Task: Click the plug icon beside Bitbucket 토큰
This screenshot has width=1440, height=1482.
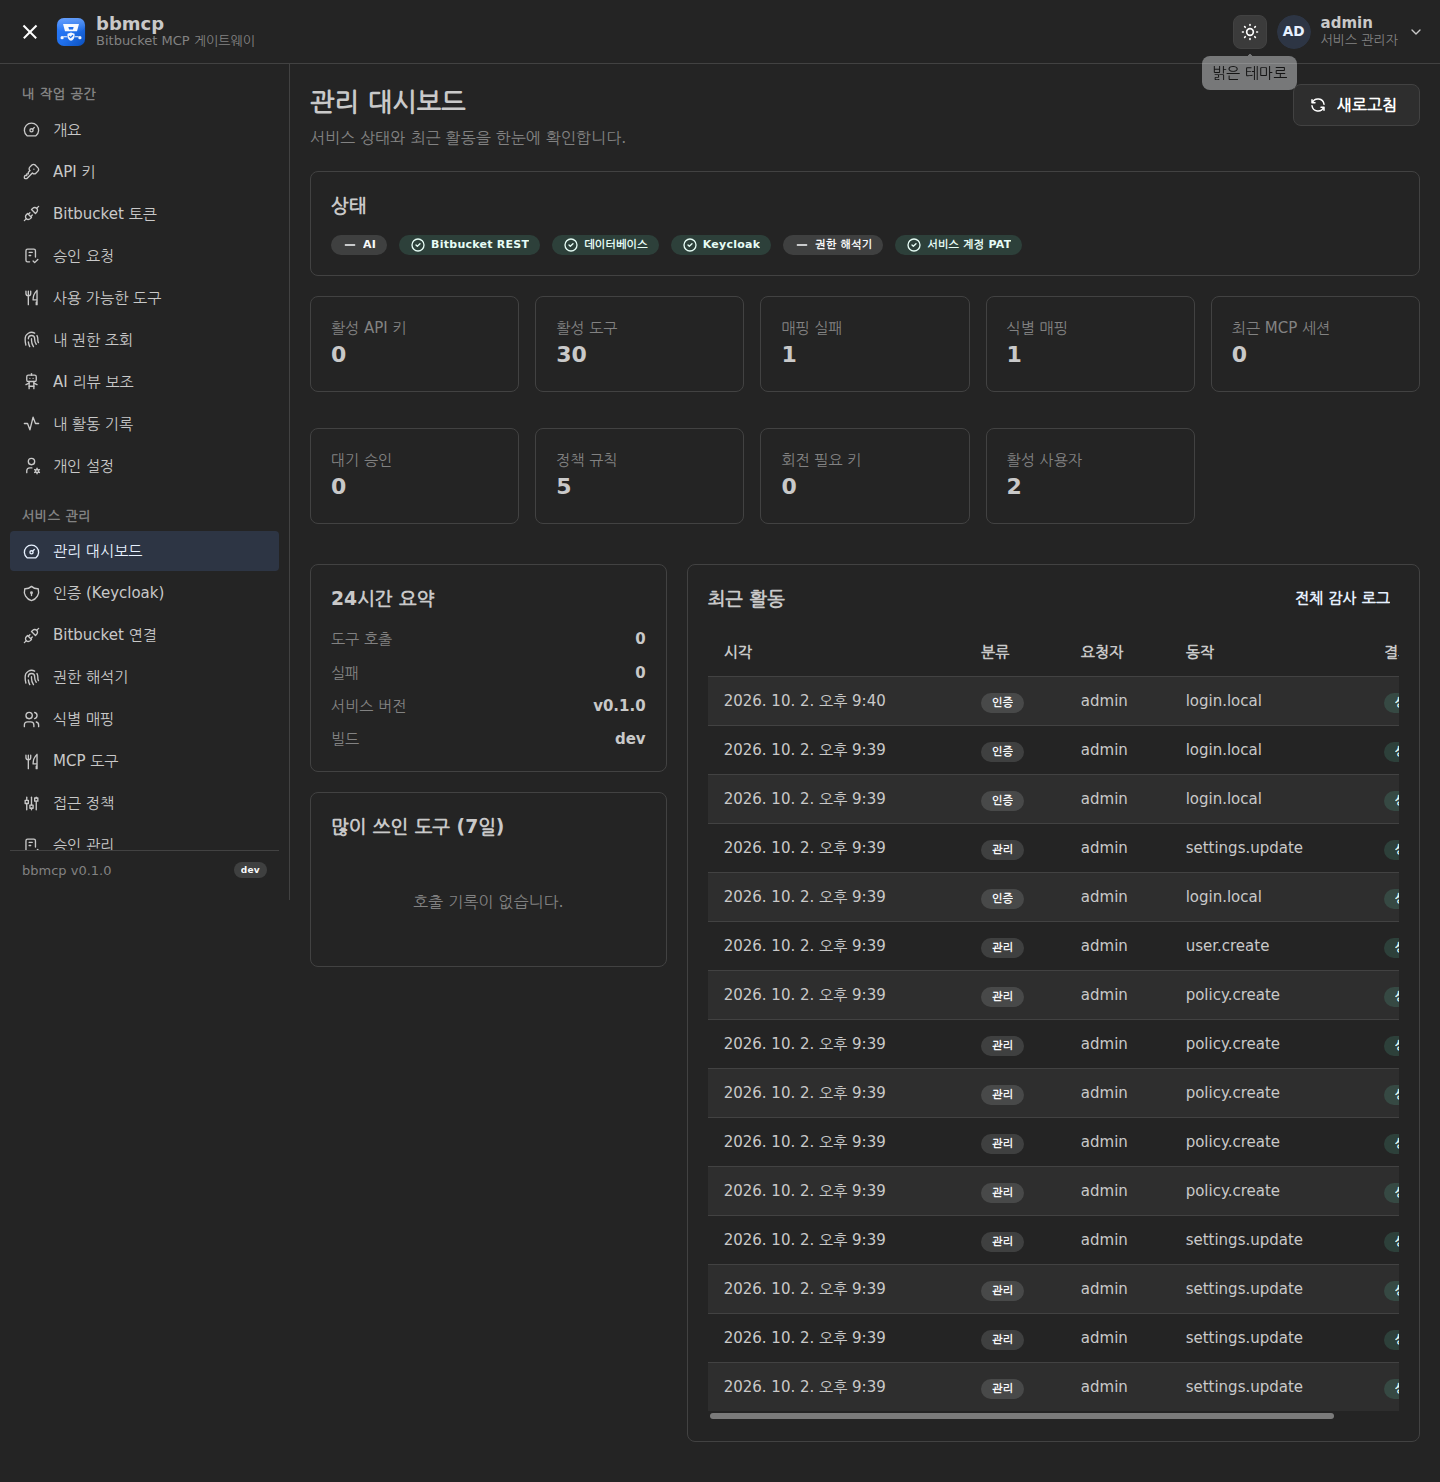Action: [x=32, y=214]
